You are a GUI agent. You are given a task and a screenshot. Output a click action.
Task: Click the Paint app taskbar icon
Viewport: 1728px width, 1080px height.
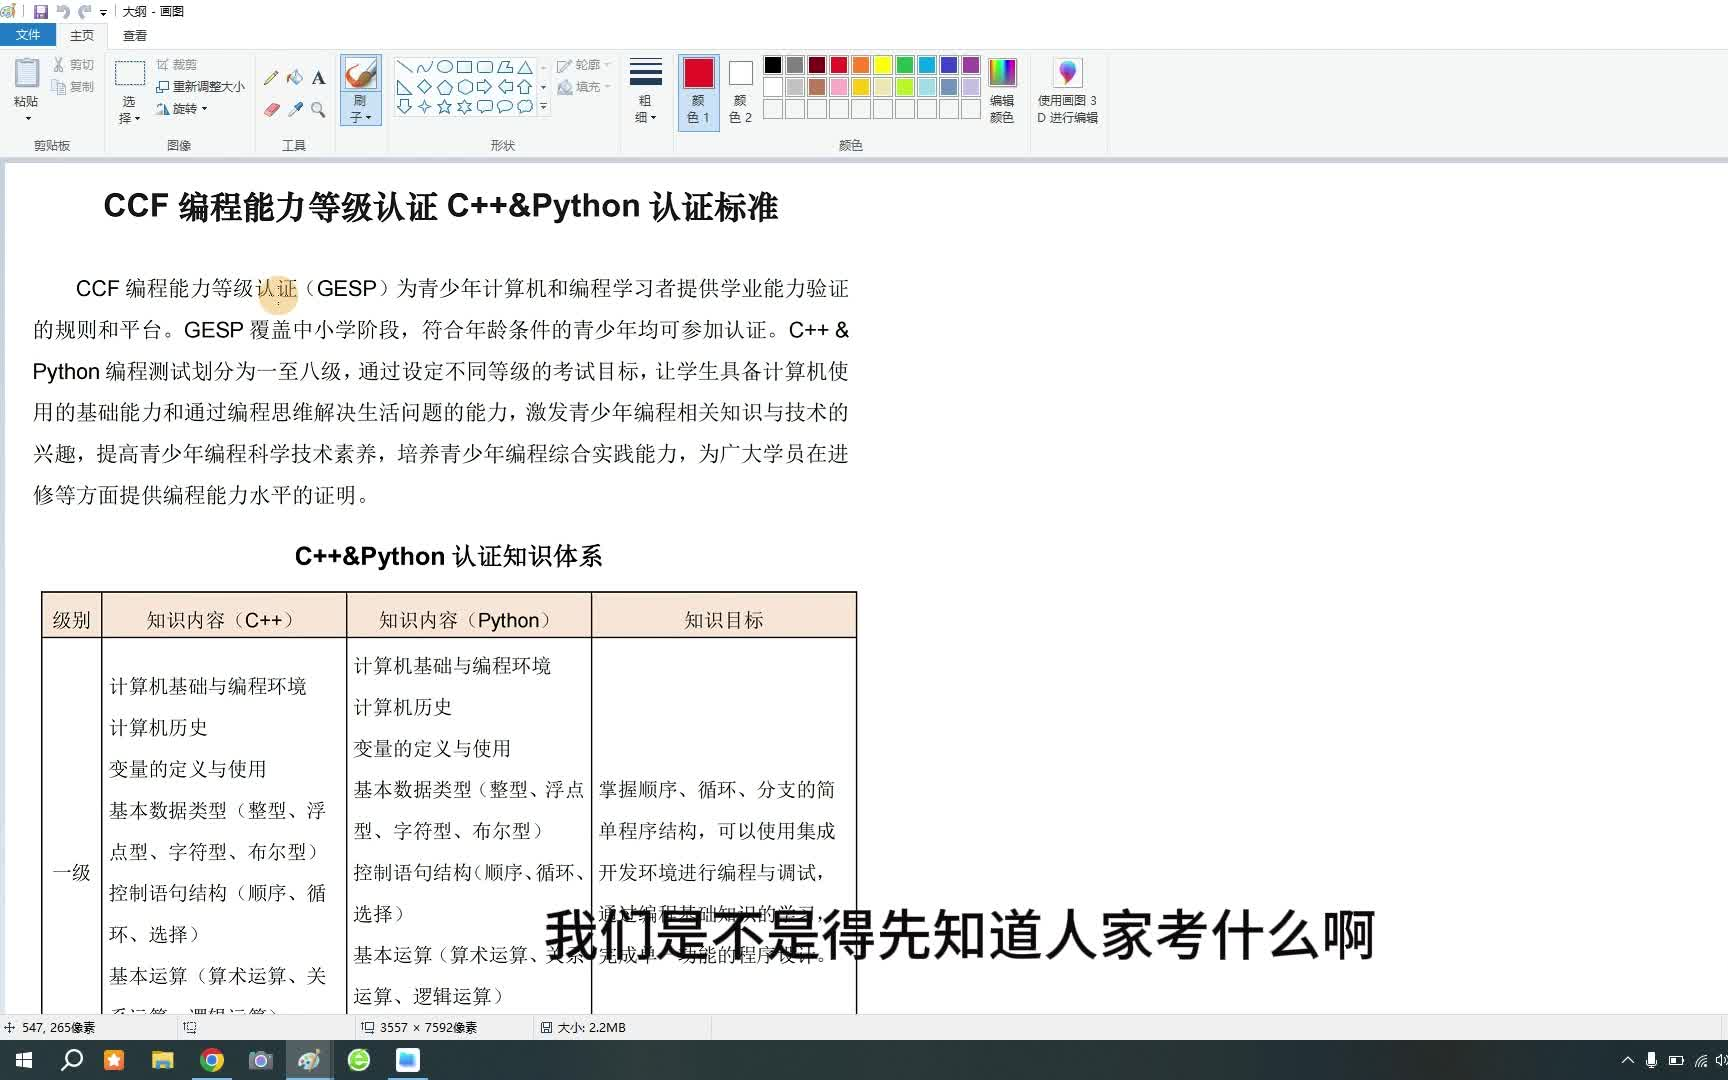[309, 1060]
